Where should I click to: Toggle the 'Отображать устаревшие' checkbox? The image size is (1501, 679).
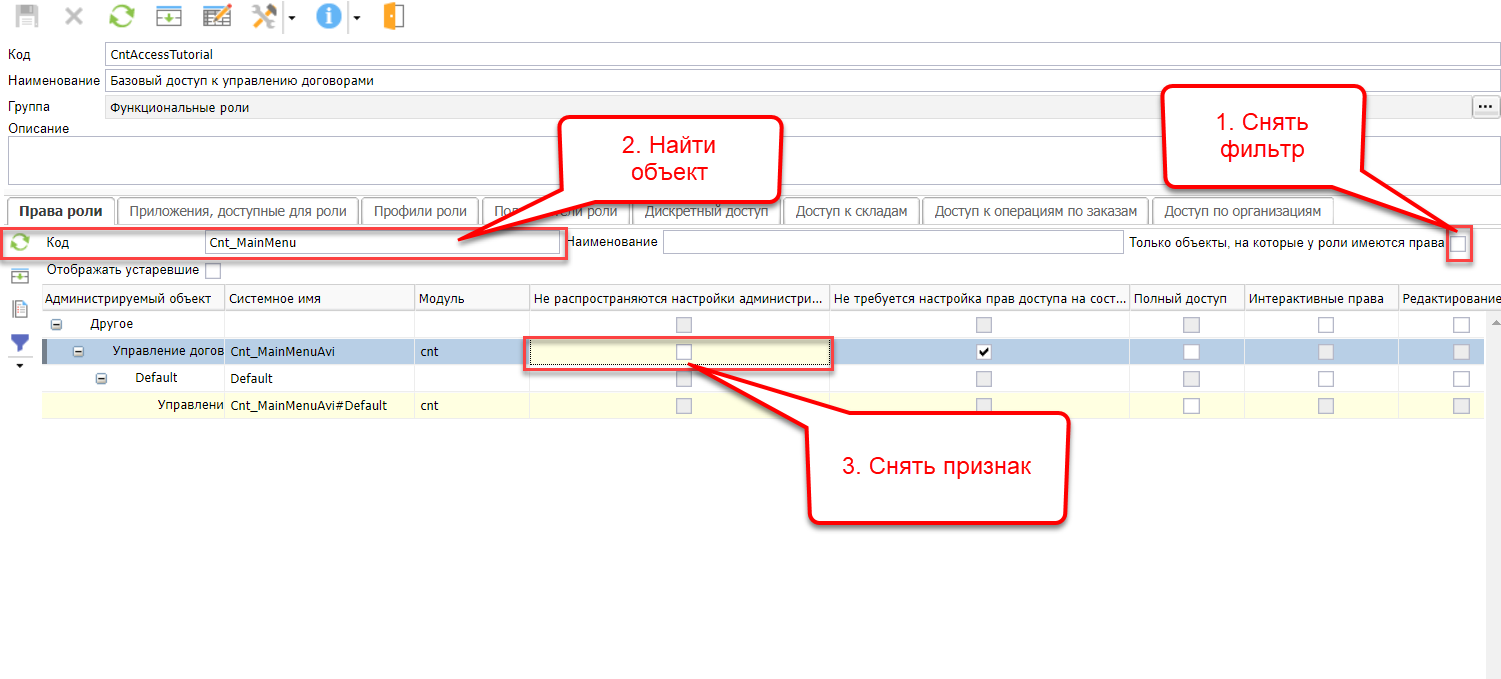(x=212, y=270)
